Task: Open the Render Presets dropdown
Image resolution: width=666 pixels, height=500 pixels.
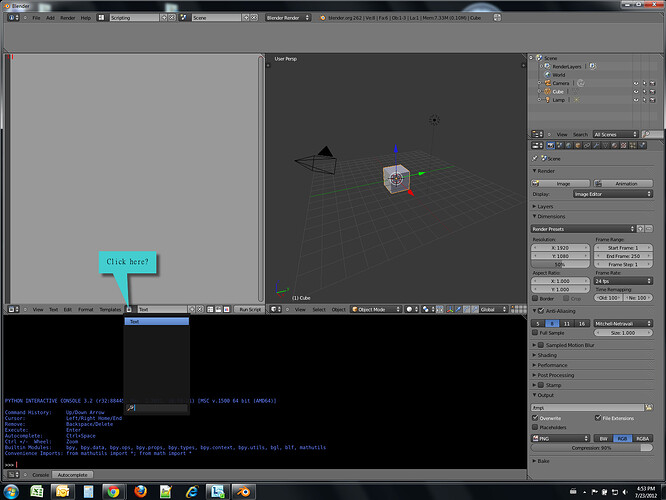Action: click(x=583, y=229)
